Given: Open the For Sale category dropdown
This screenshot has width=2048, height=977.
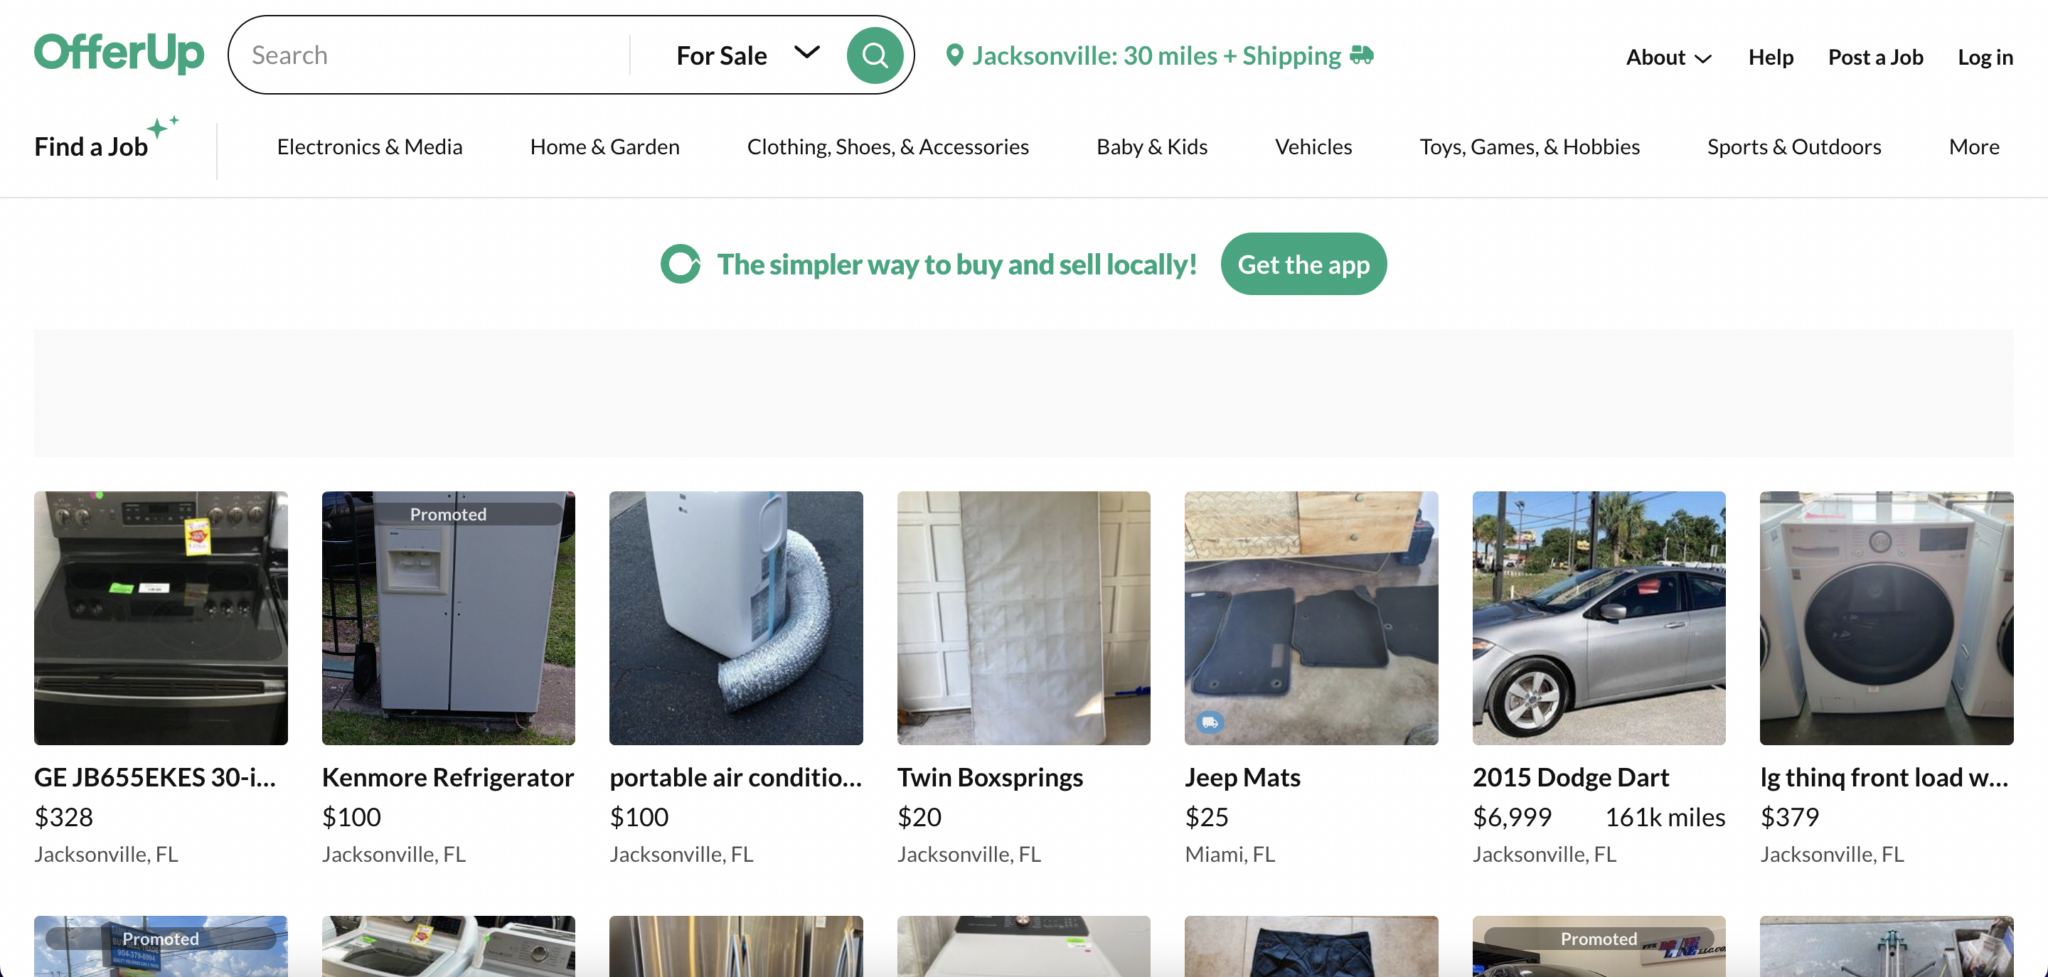Looking at the screenshot, I should 745,55.
